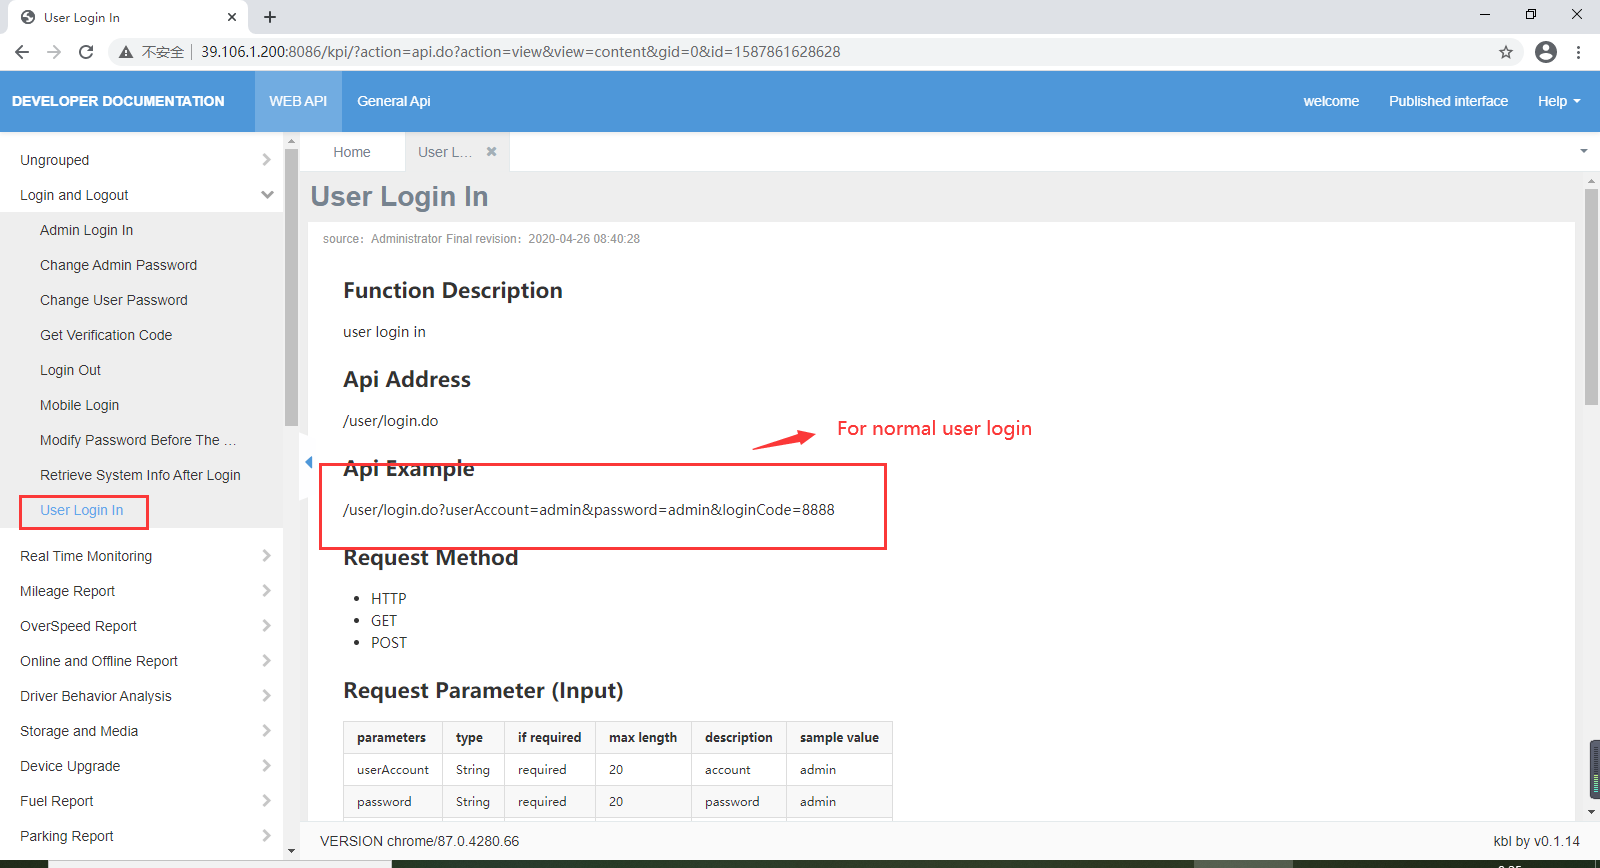Select User Login In in sidebar
This screenshot has height=868, width=1600.
coord(82,510)
